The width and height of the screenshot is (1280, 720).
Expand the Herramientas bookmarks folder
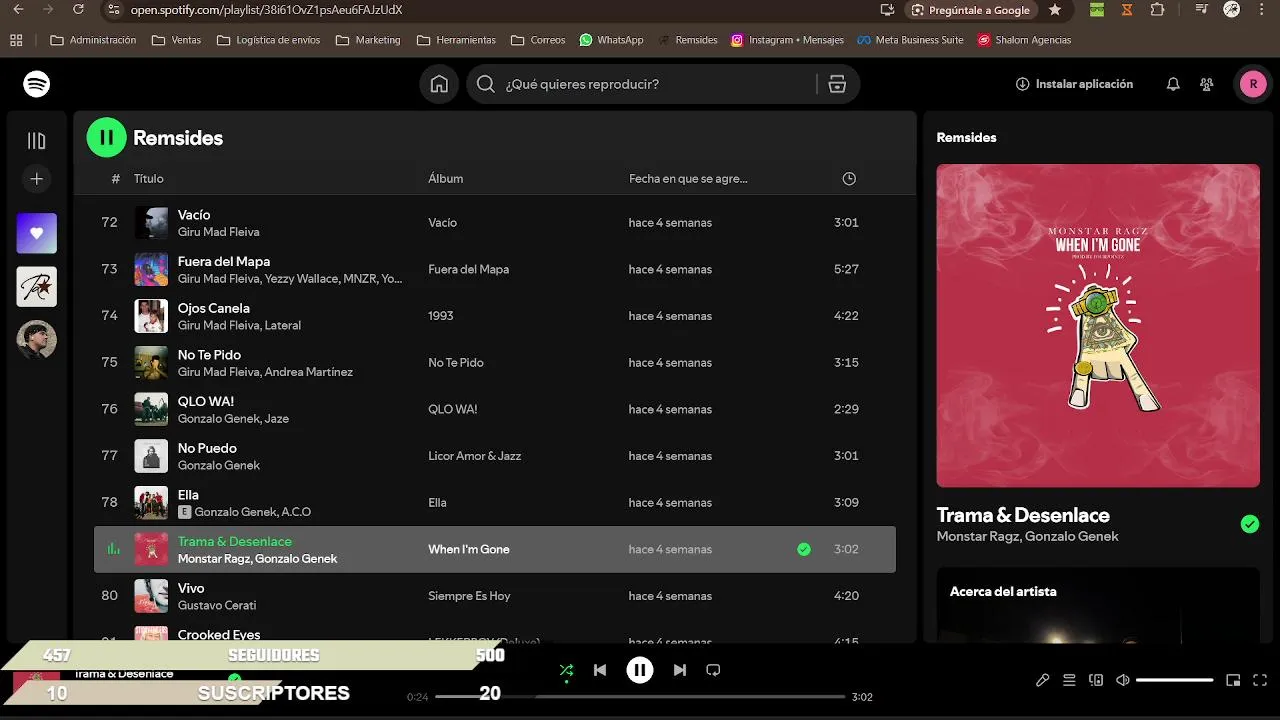coord(456,40)
